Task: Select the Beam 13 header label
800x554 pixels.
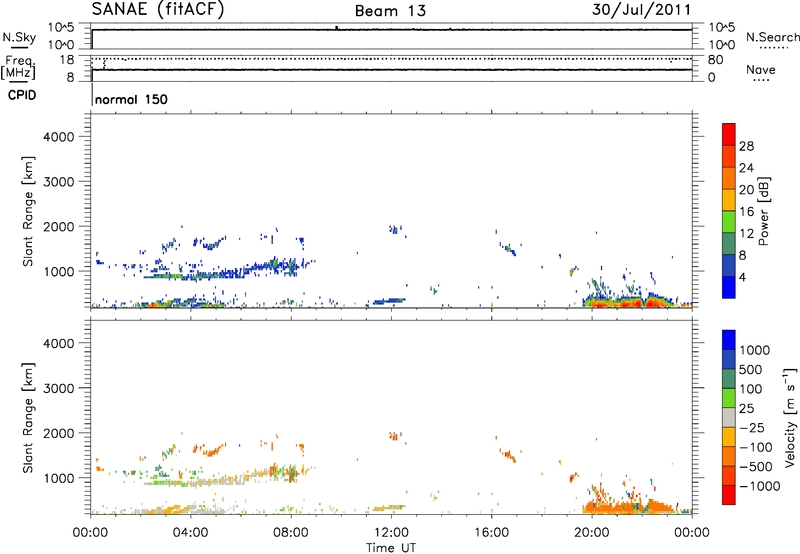Action: (390, 11)
